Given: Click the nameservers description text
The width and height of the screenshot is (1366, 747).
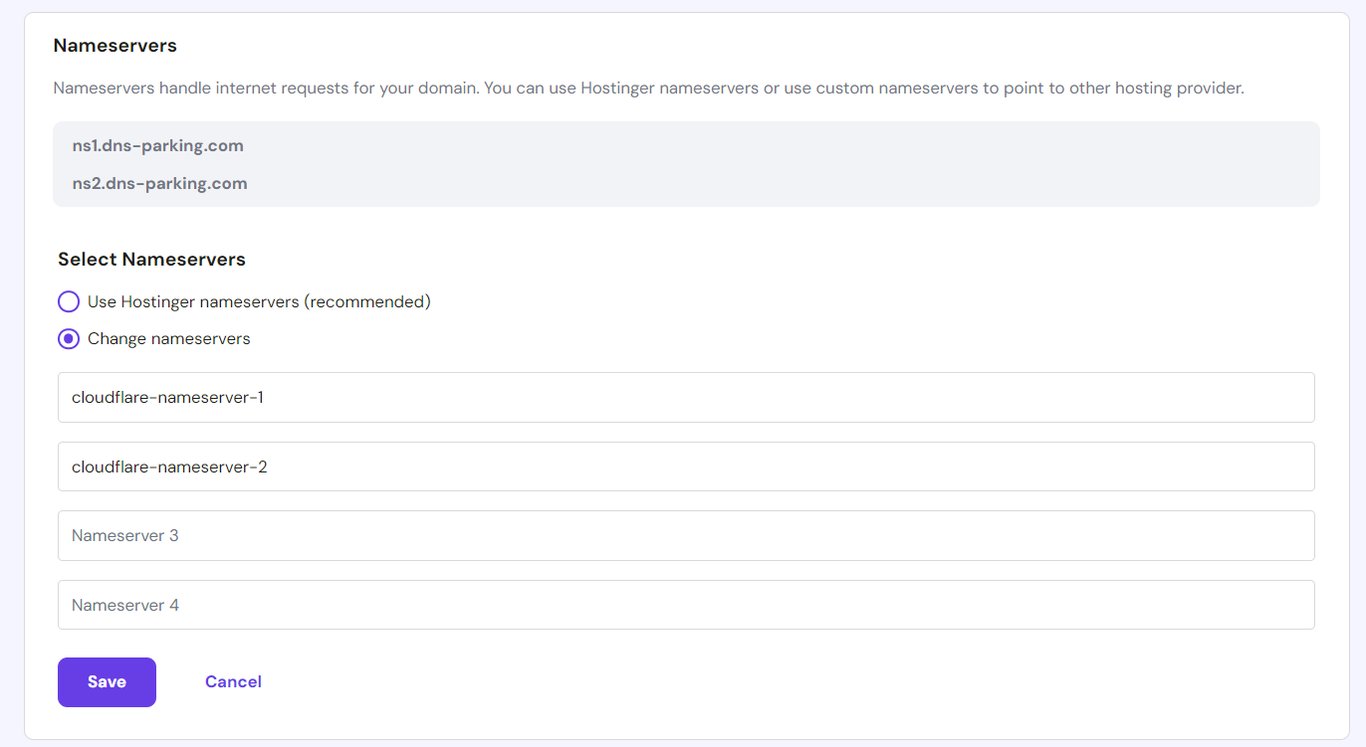Looking at the screenshot, I should pyautogui.click(x=649, y=87).
